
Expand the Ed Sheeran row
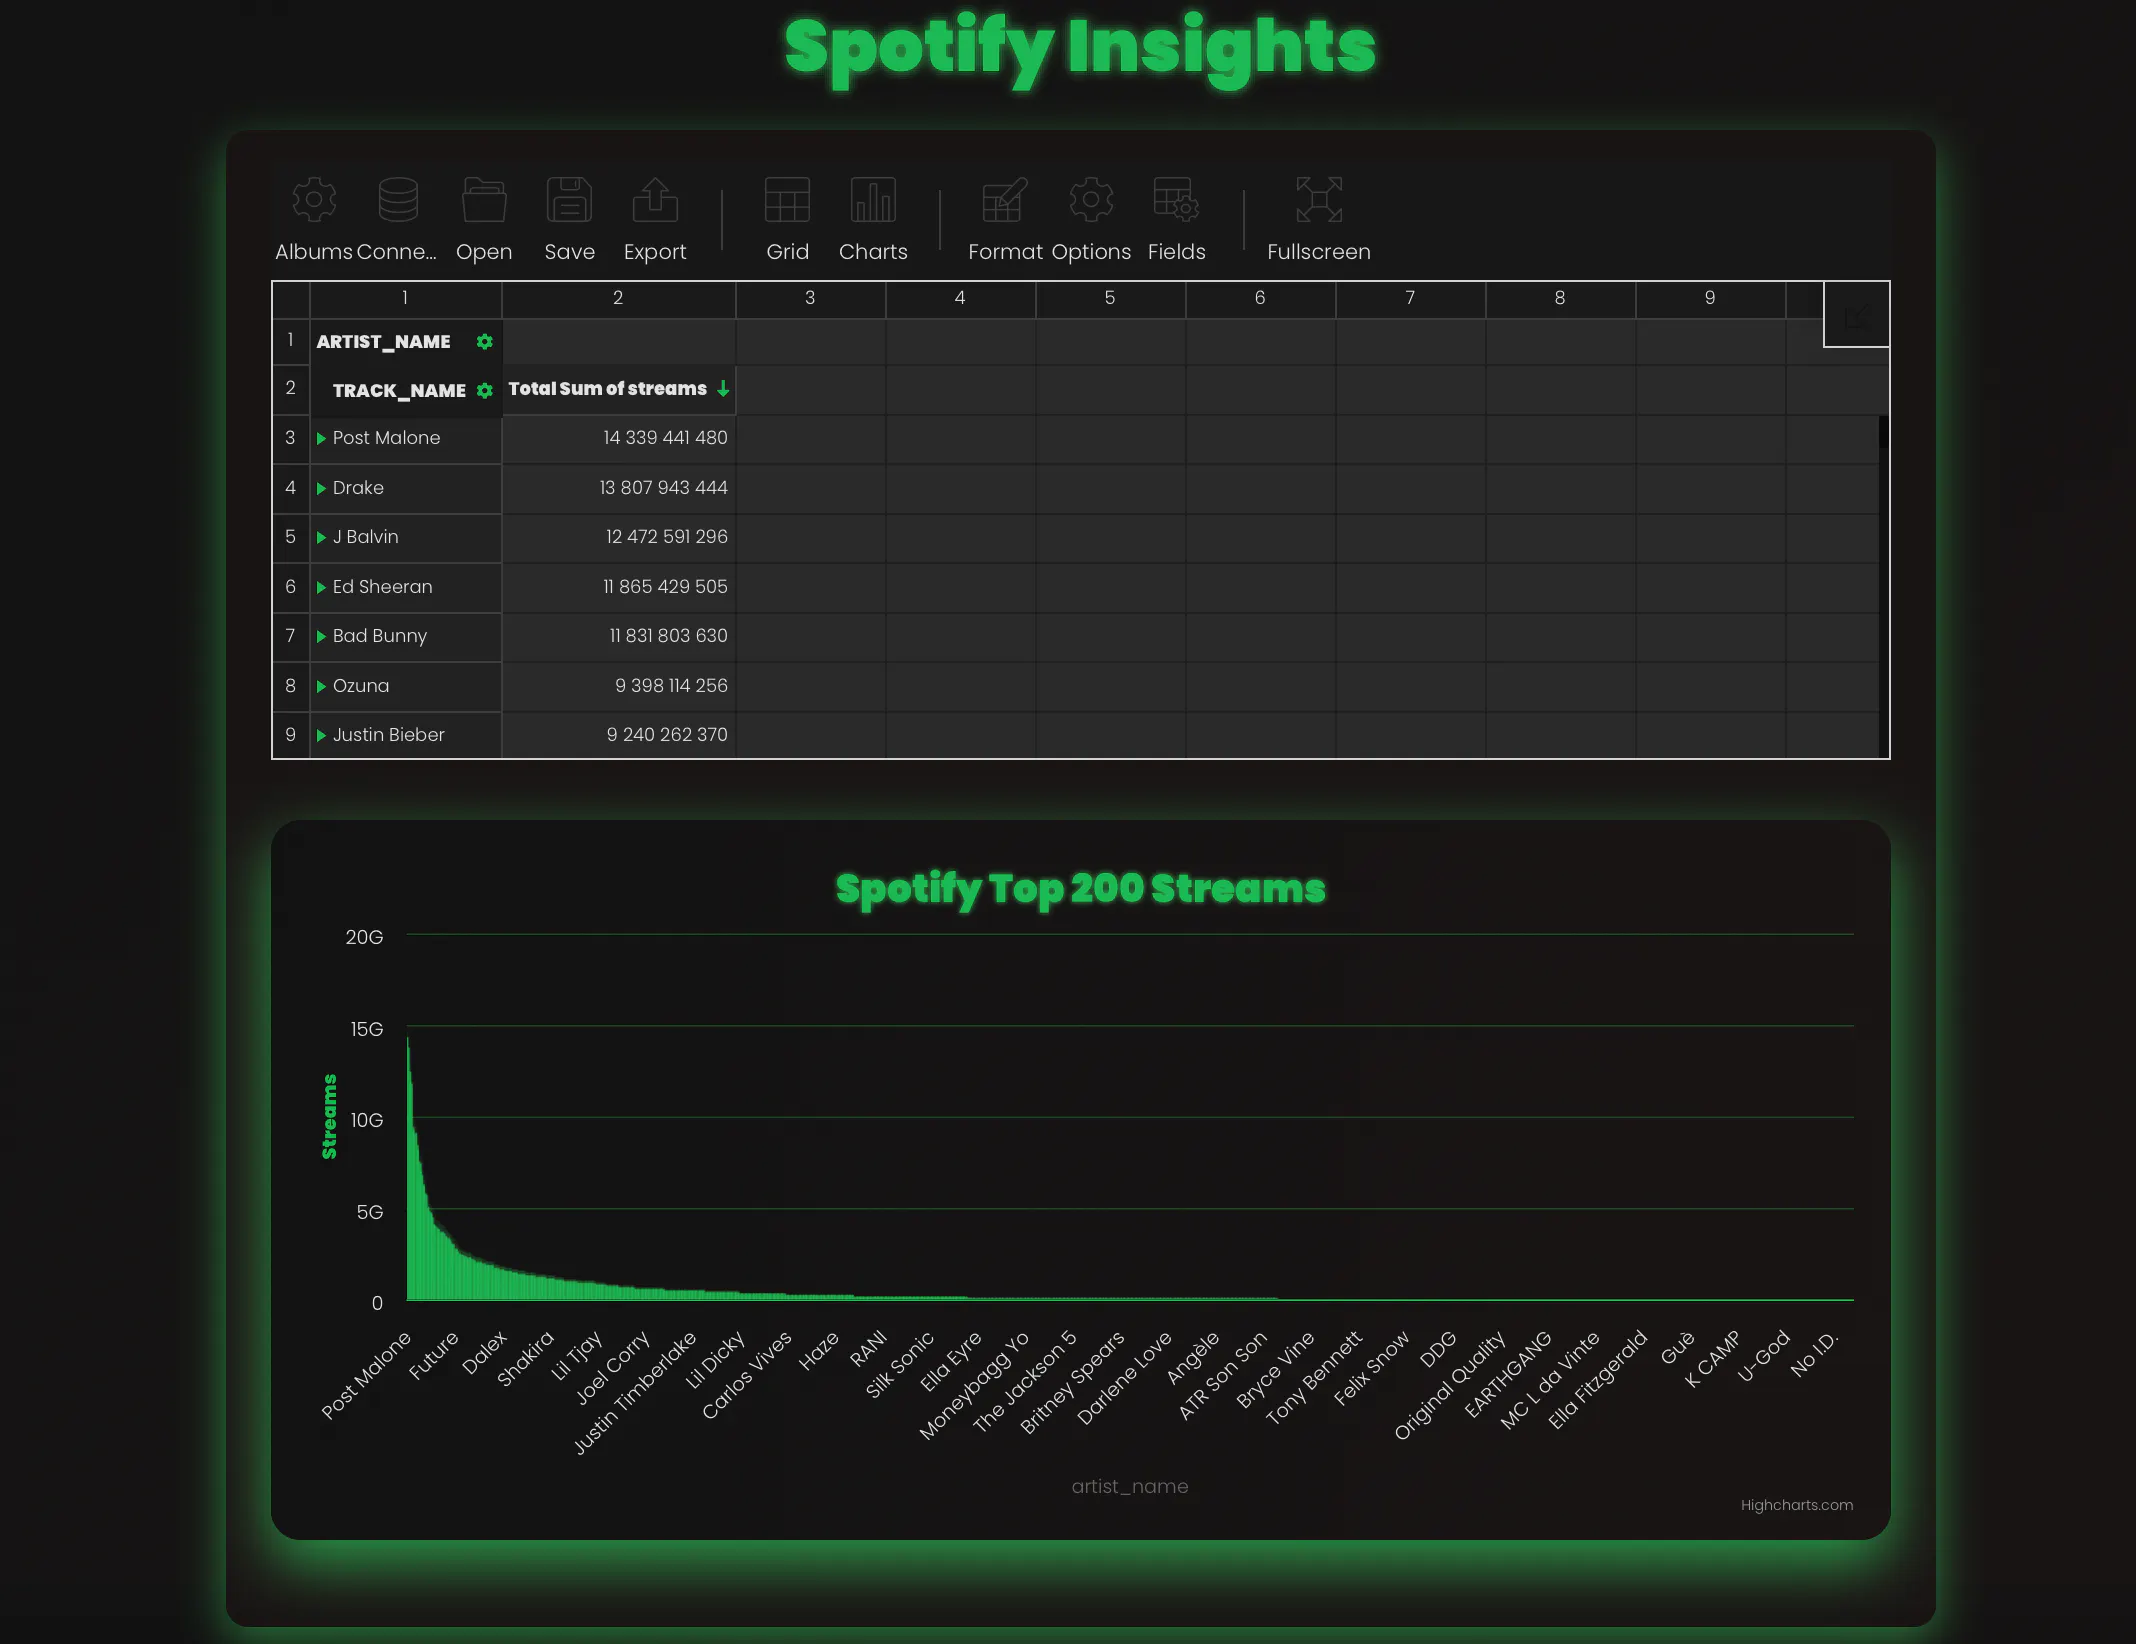coord(321,587)
